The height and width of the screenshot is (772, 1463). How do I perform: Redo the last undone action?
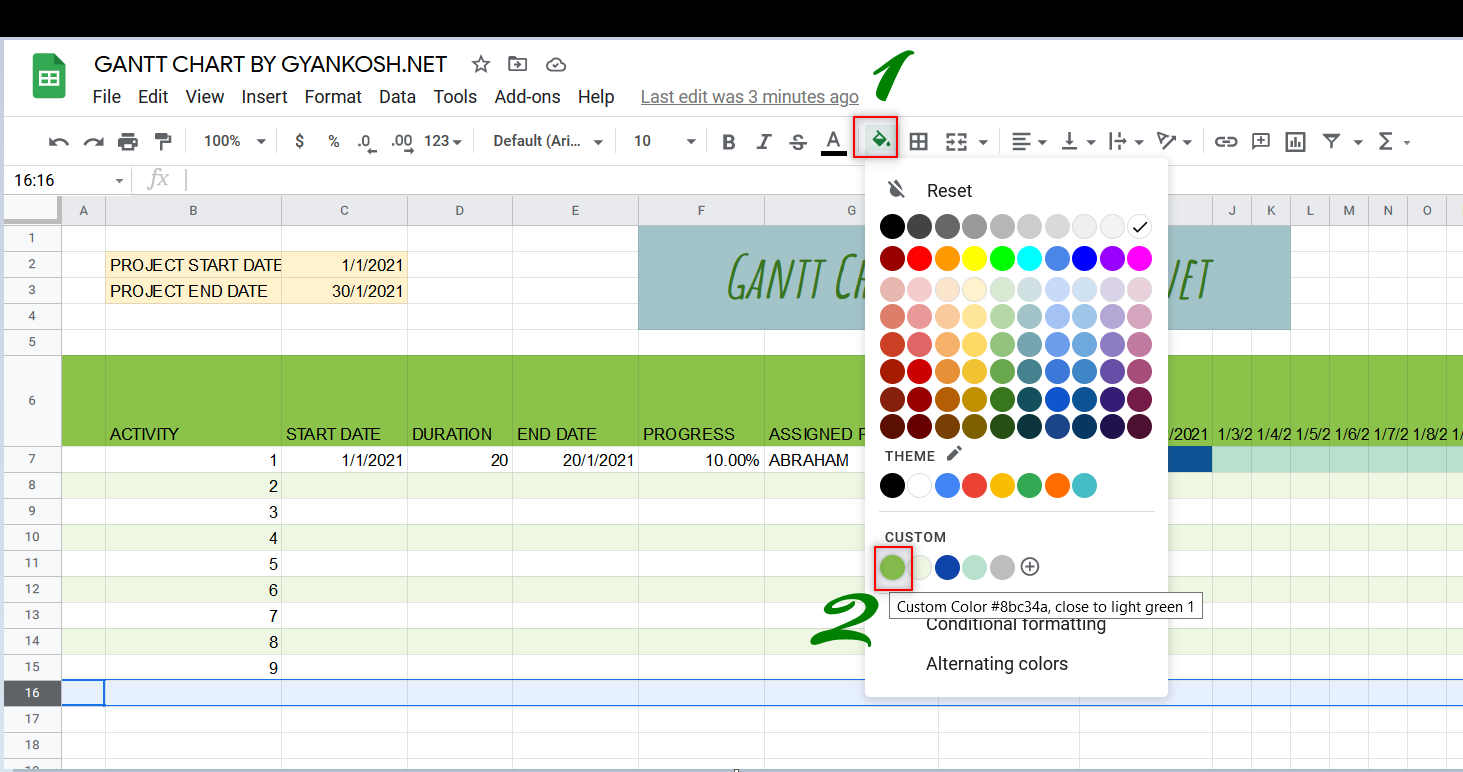tap(93, 141)
